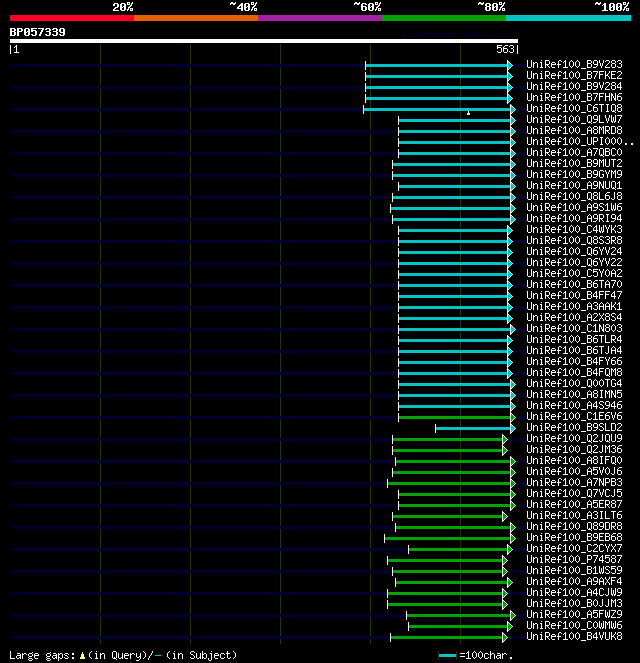Click the yellow gap symbol in the legend

click(x=82, y=656)
